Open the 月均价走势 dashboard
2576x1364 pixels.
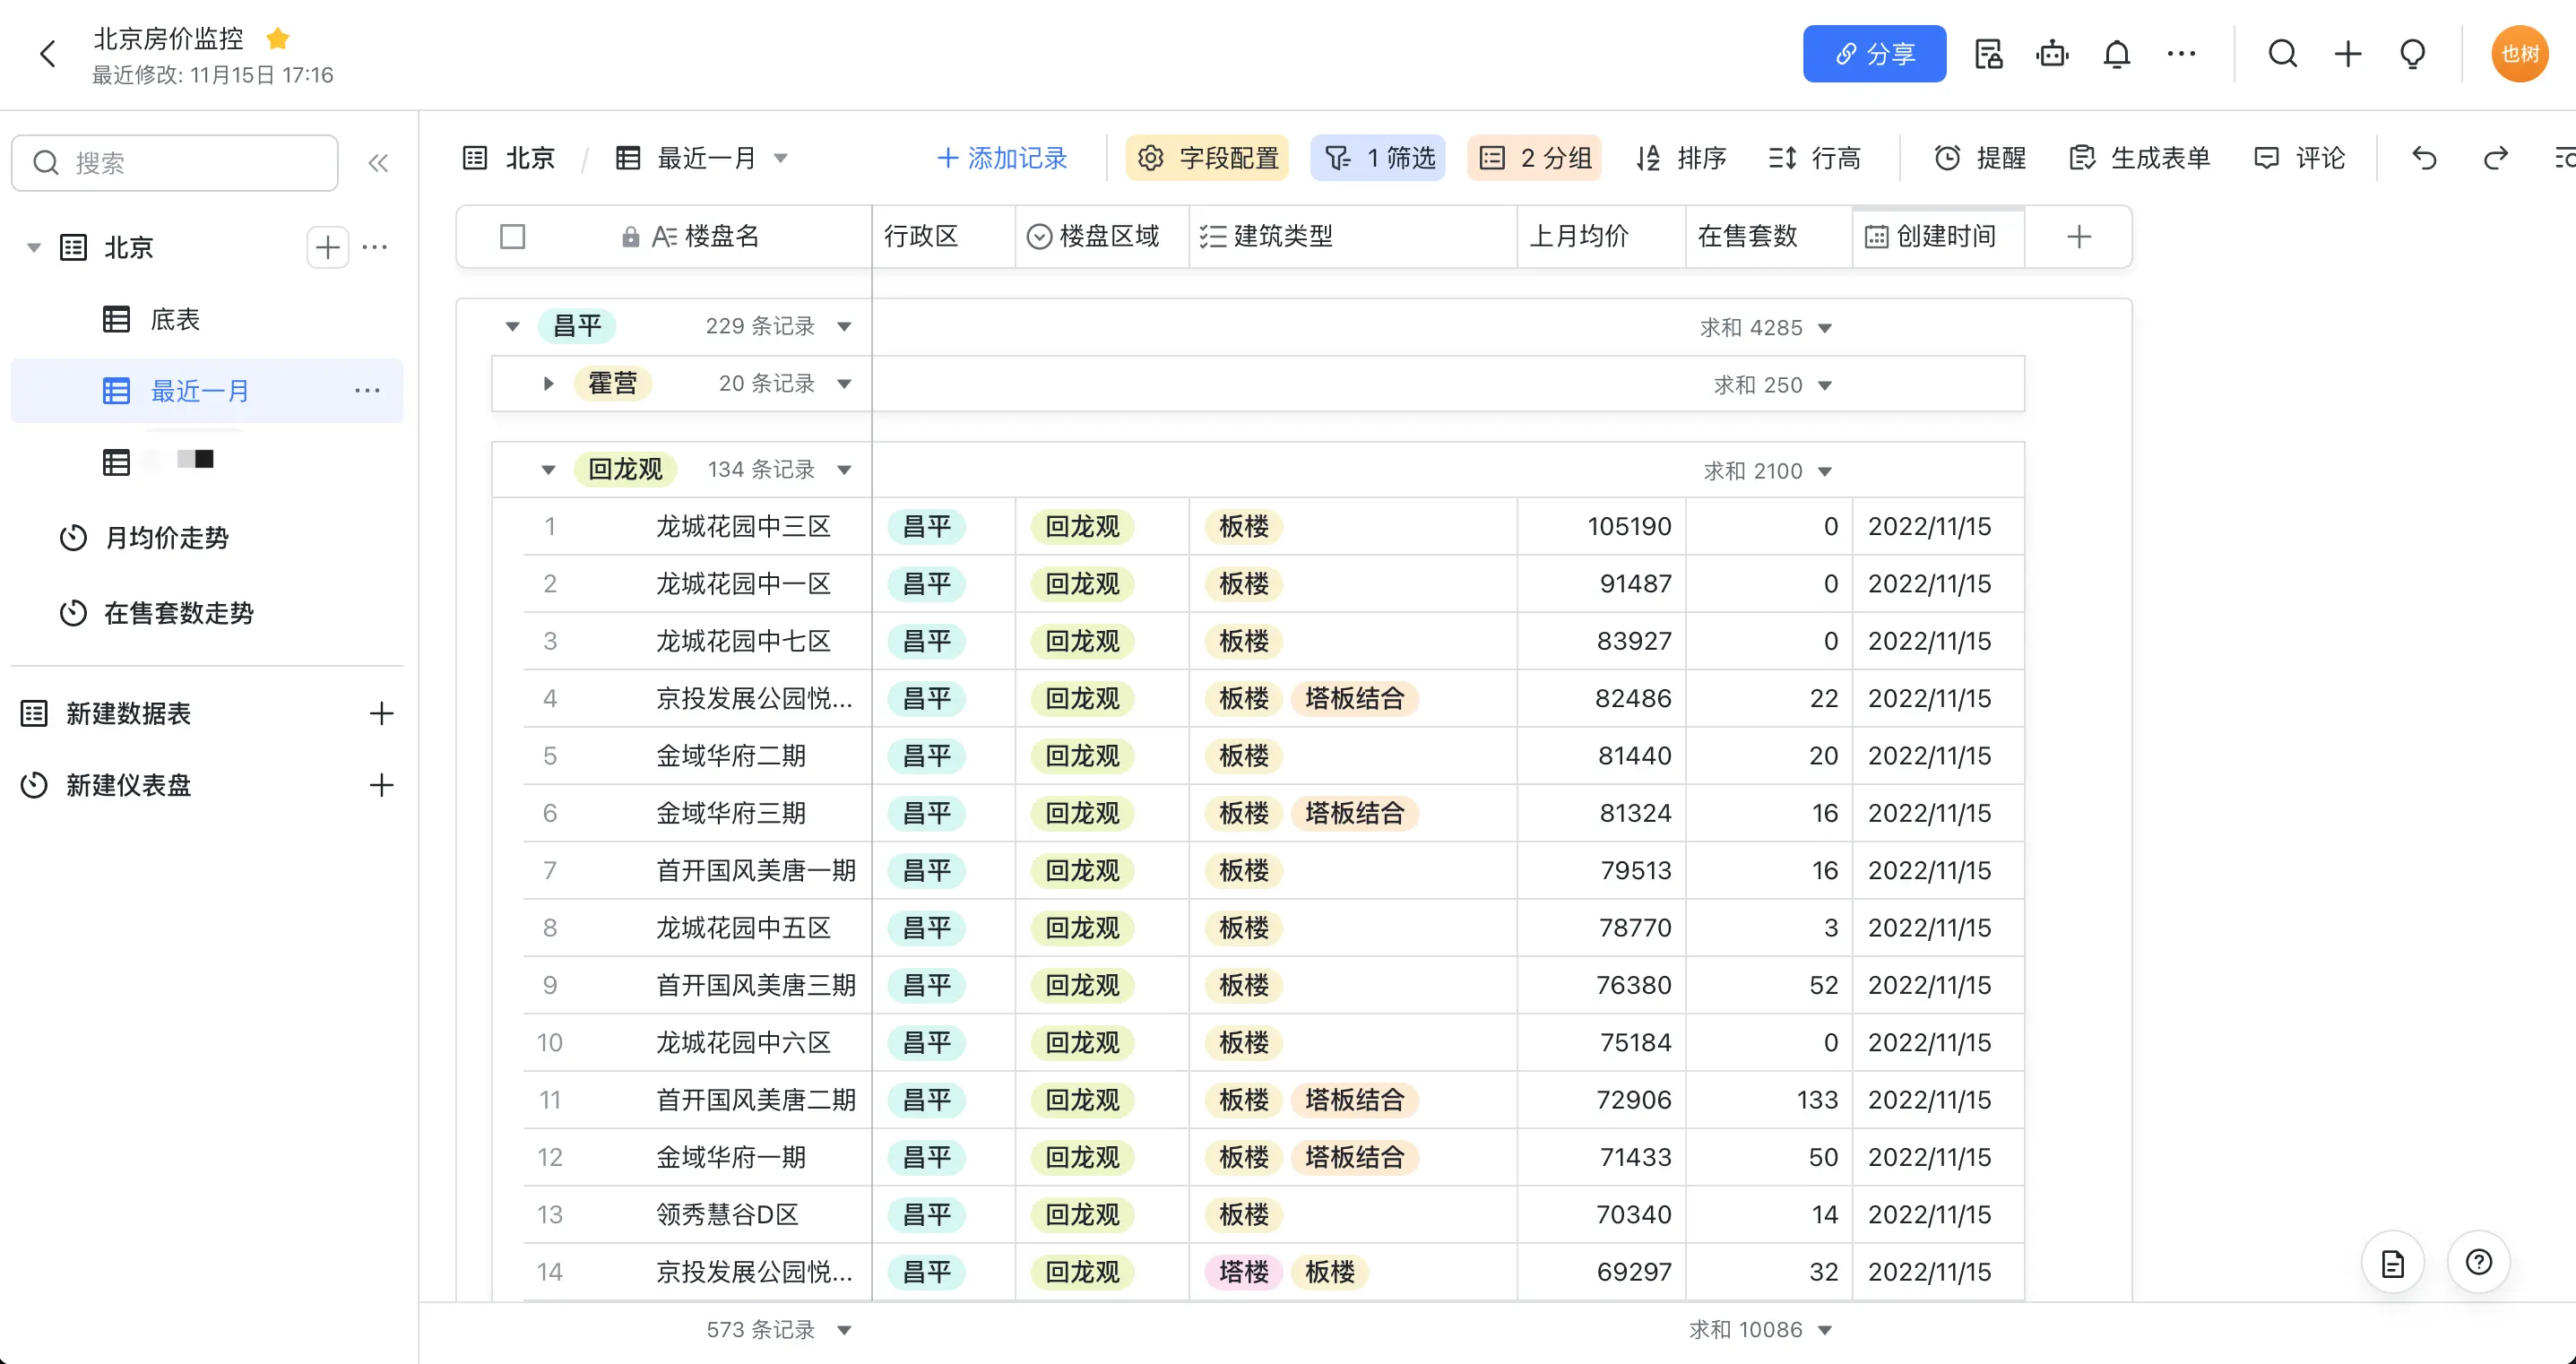click(166, 538)
